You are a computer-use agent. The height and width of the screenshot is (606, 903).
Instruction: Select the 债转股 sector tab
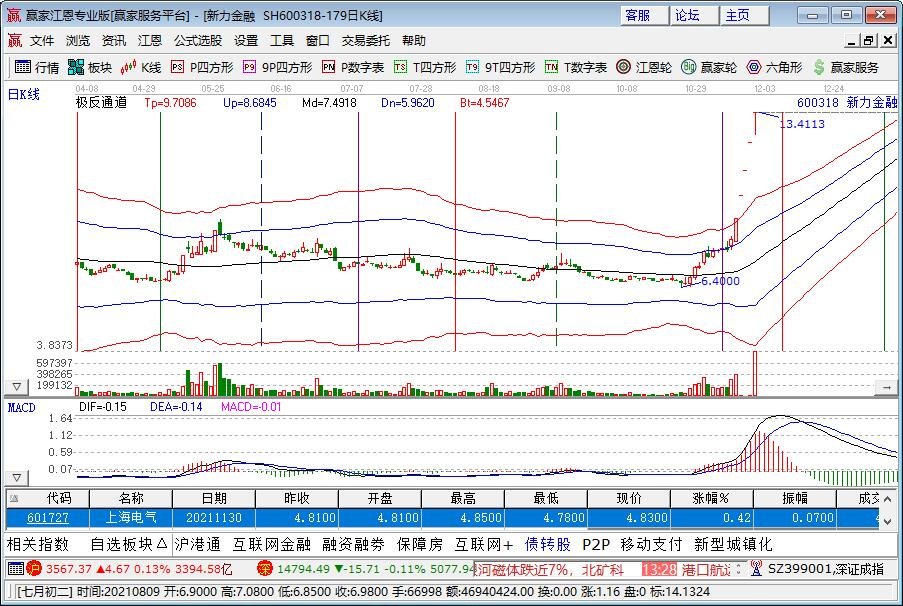click(x=548, y=544)
